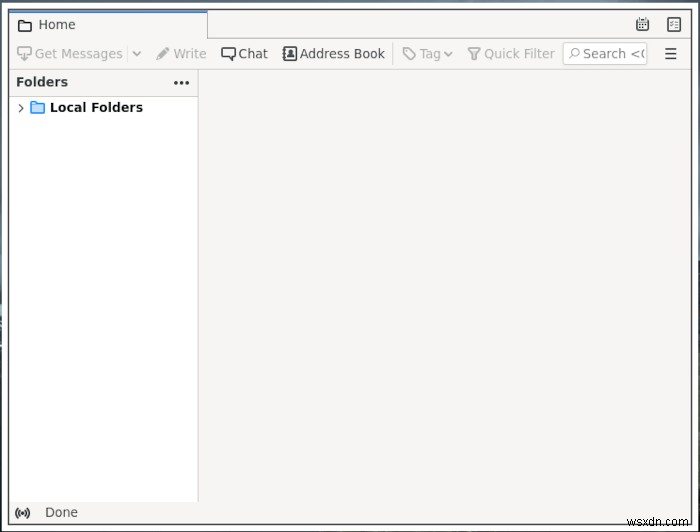Screen dimensions: 700x532
Task: Open the hamburger application menu
Action: [x=671, y=54]
